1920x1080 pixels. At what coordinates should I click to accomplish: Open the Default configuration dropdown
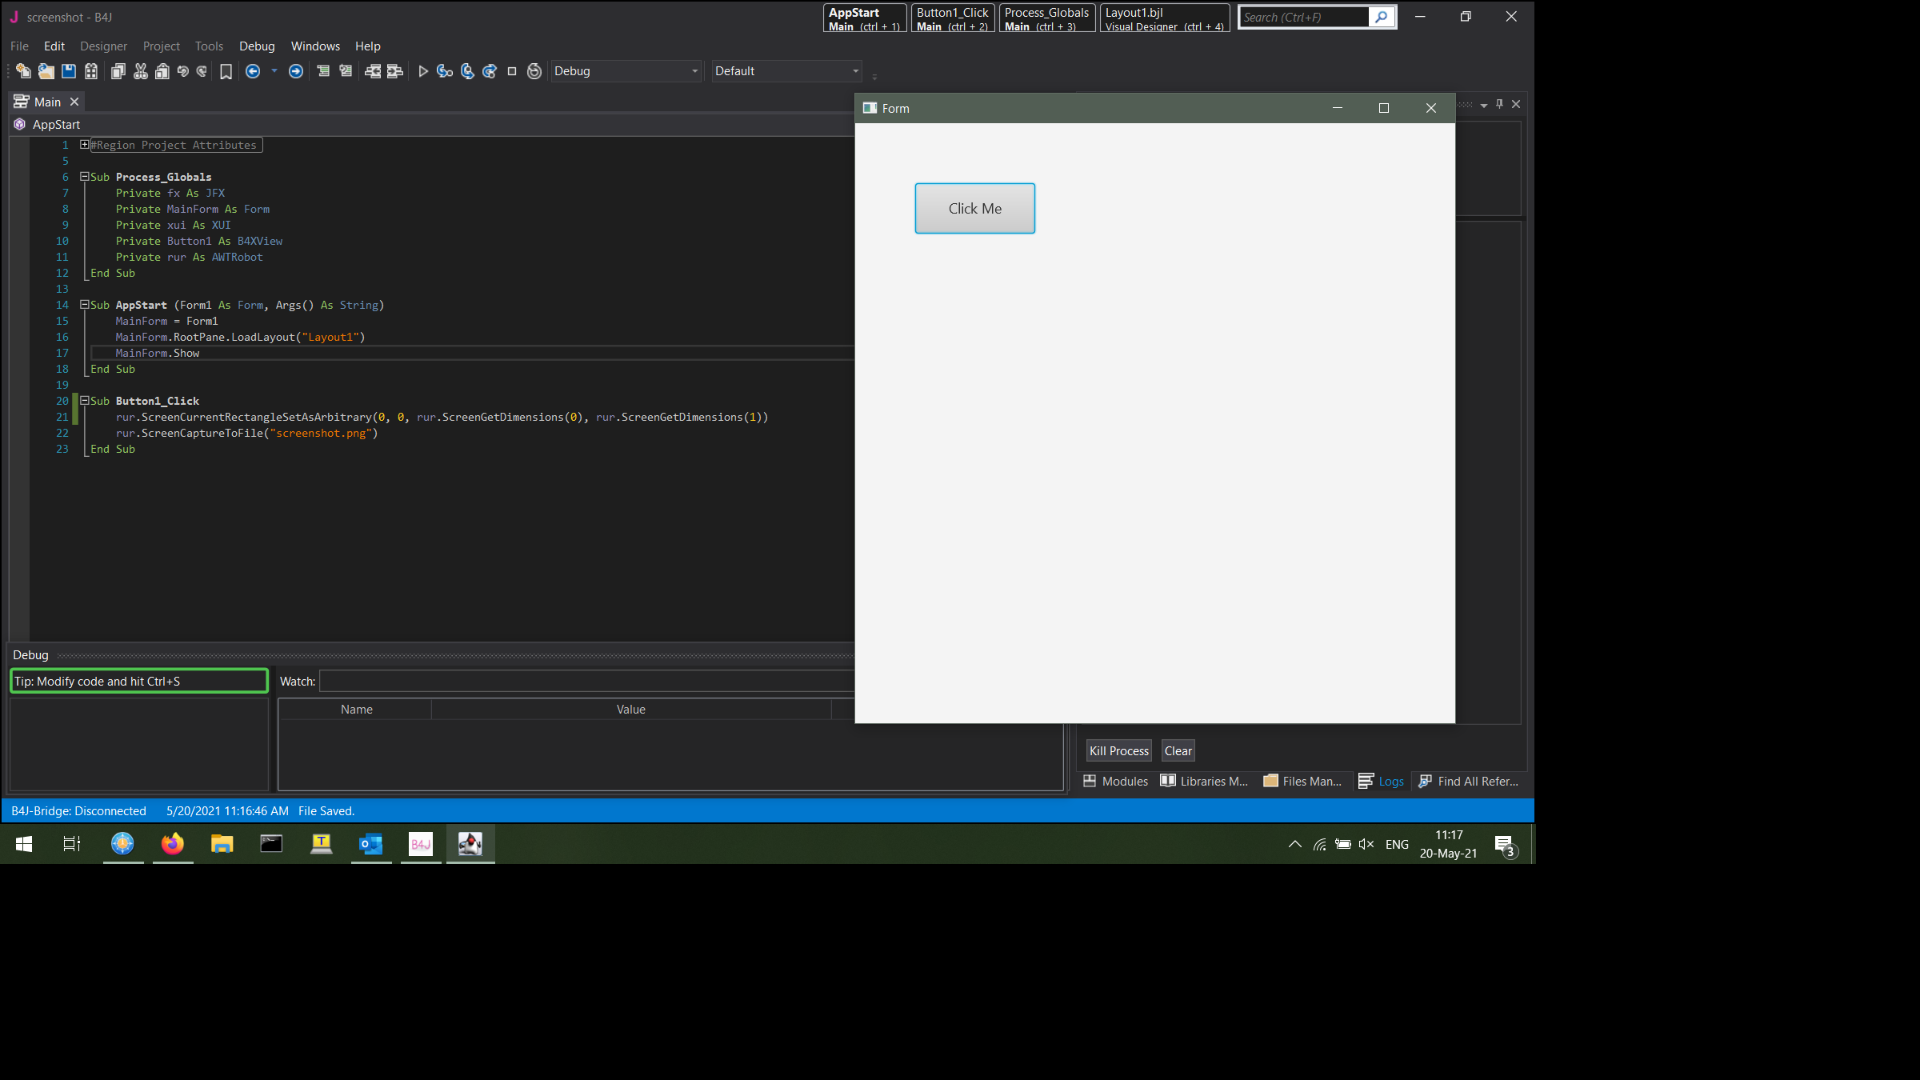point(787,71)
